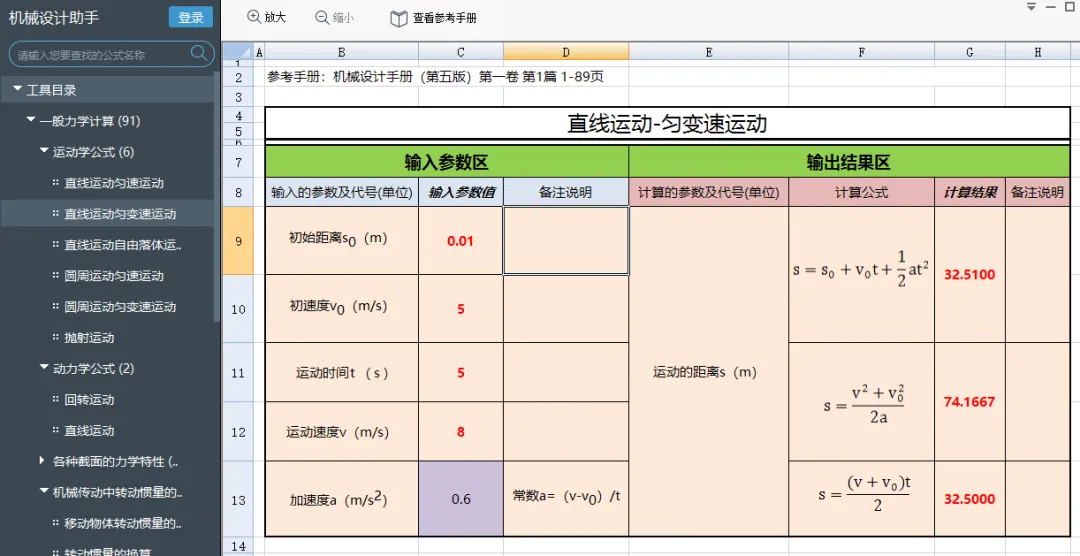1080x556 pixels.
Task: Collapse the 工具目录 tree root
Action: pyautogui.click(x=17, y=90)
